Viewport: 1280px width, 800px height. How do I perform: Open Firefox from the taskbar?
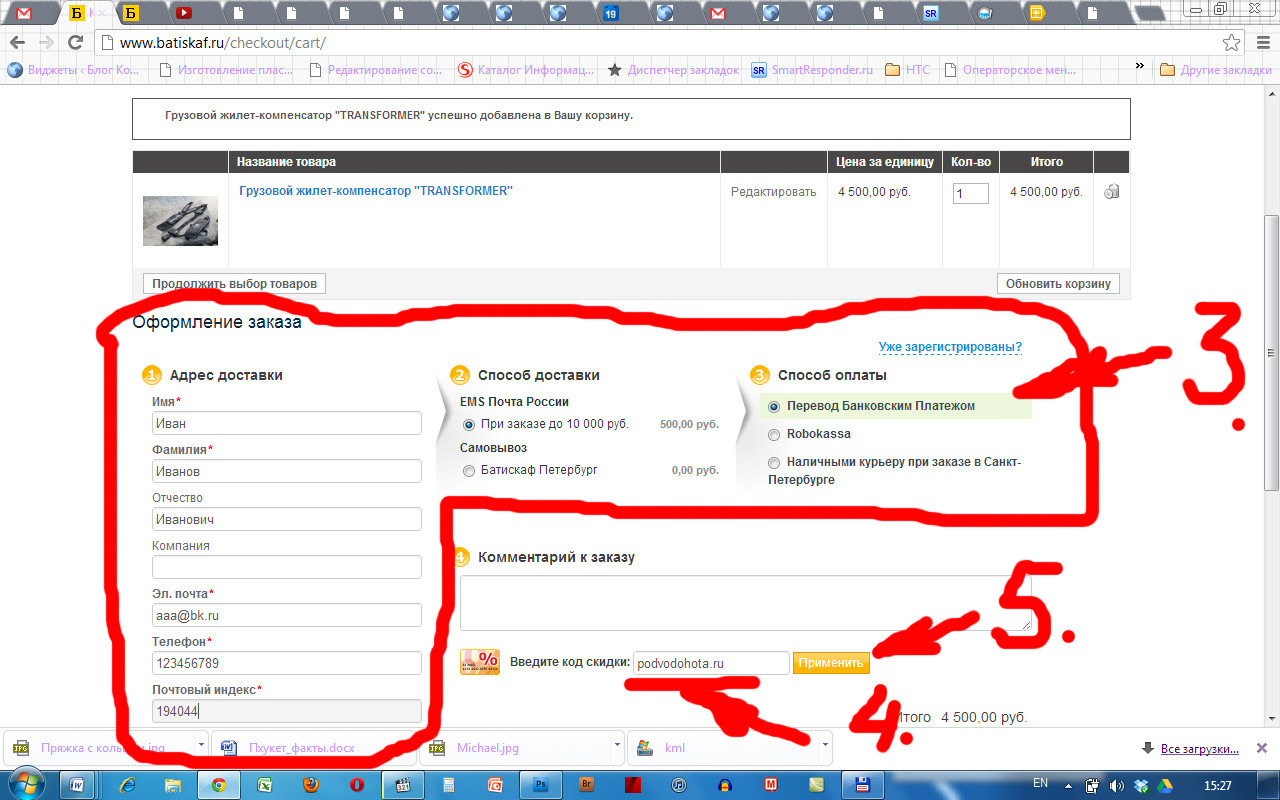point(310,784)
